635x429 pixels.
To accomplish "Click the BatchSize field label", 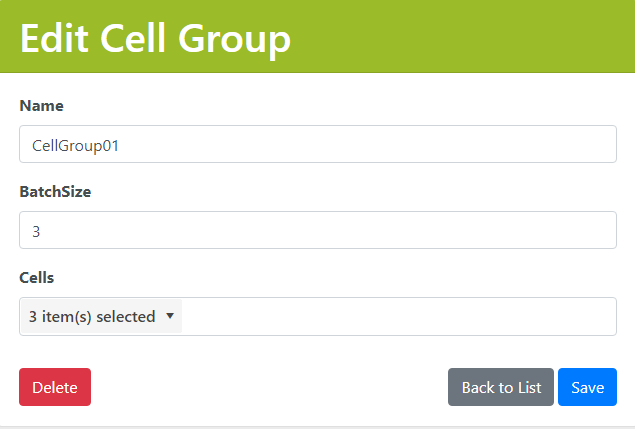I will (55, 191).
